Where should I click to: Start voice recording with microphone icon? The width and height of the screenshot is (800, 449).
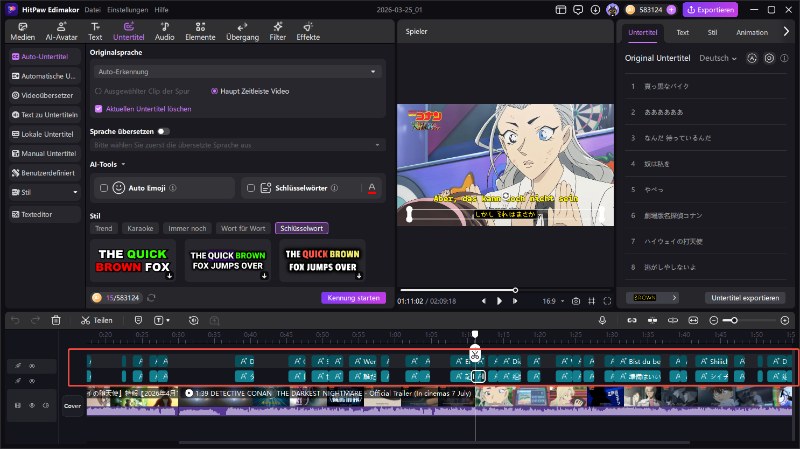(x=602, y=320)
